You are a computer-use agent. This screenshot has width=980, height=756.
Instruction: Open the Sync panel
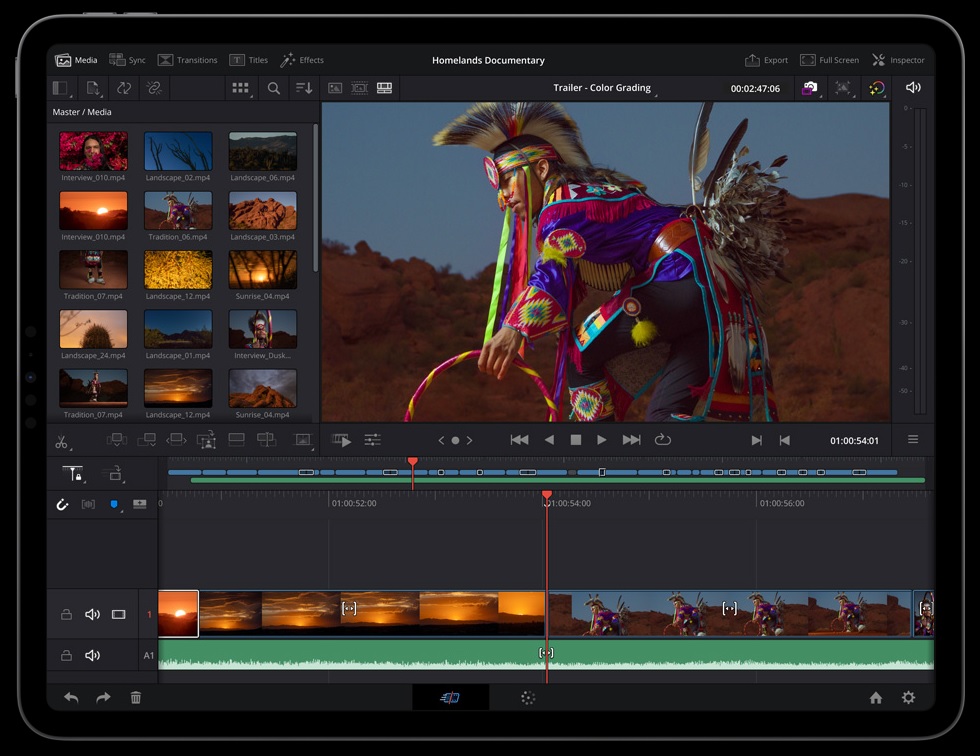click(128, 60)
